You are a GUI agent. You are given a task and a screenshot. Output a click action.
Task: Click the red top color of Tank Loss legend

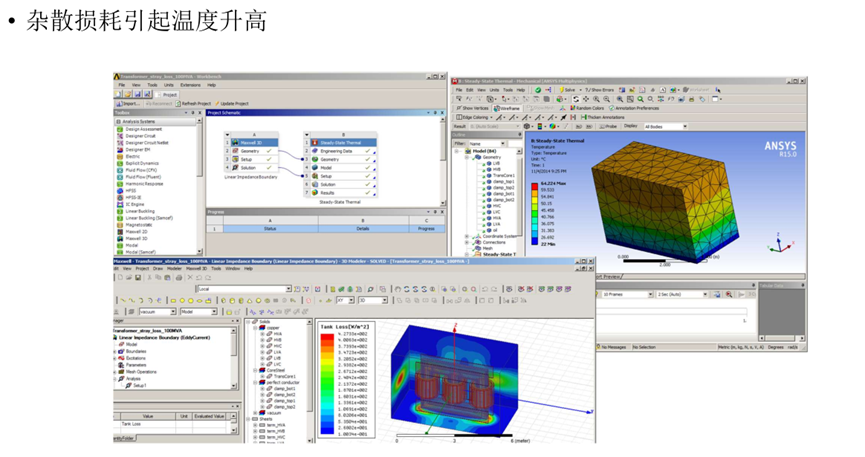pos(327,338)
